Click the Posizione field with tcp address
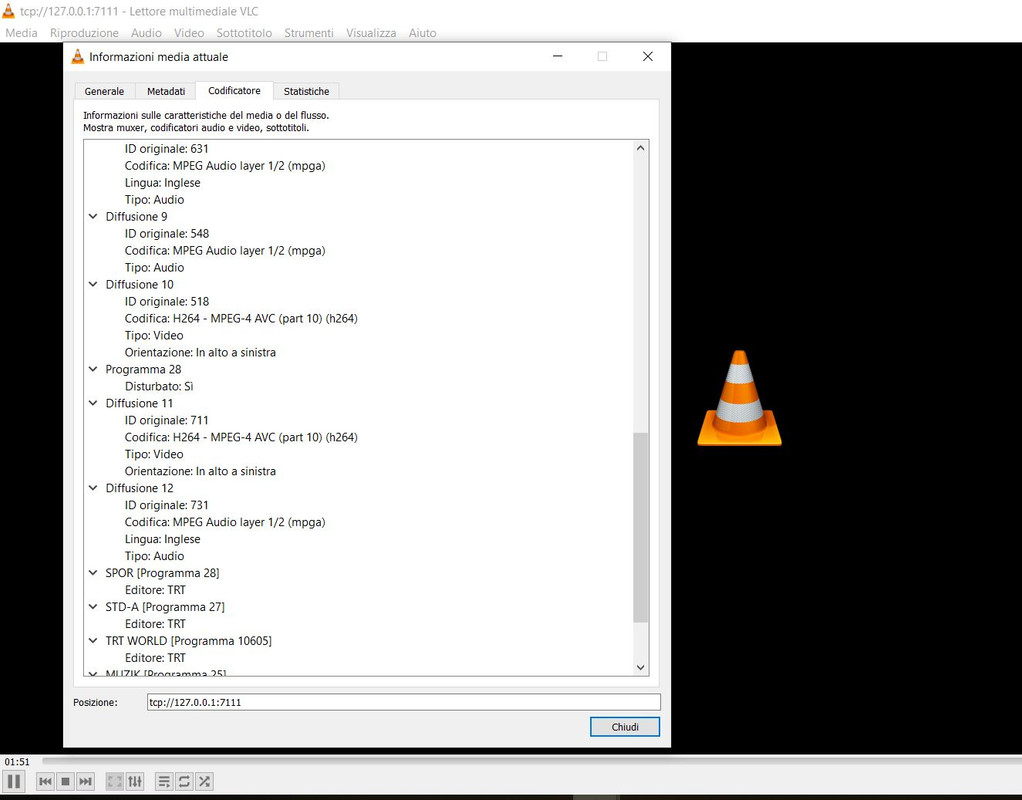 403,702
